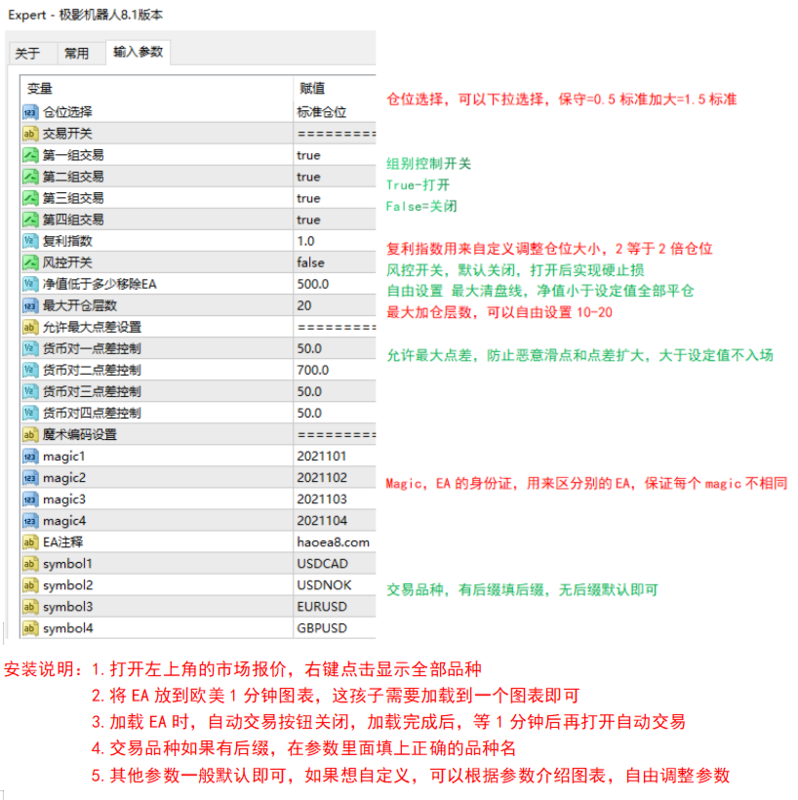Click the ab icon beside 魔术编码设置

click(x=29, y=435)
